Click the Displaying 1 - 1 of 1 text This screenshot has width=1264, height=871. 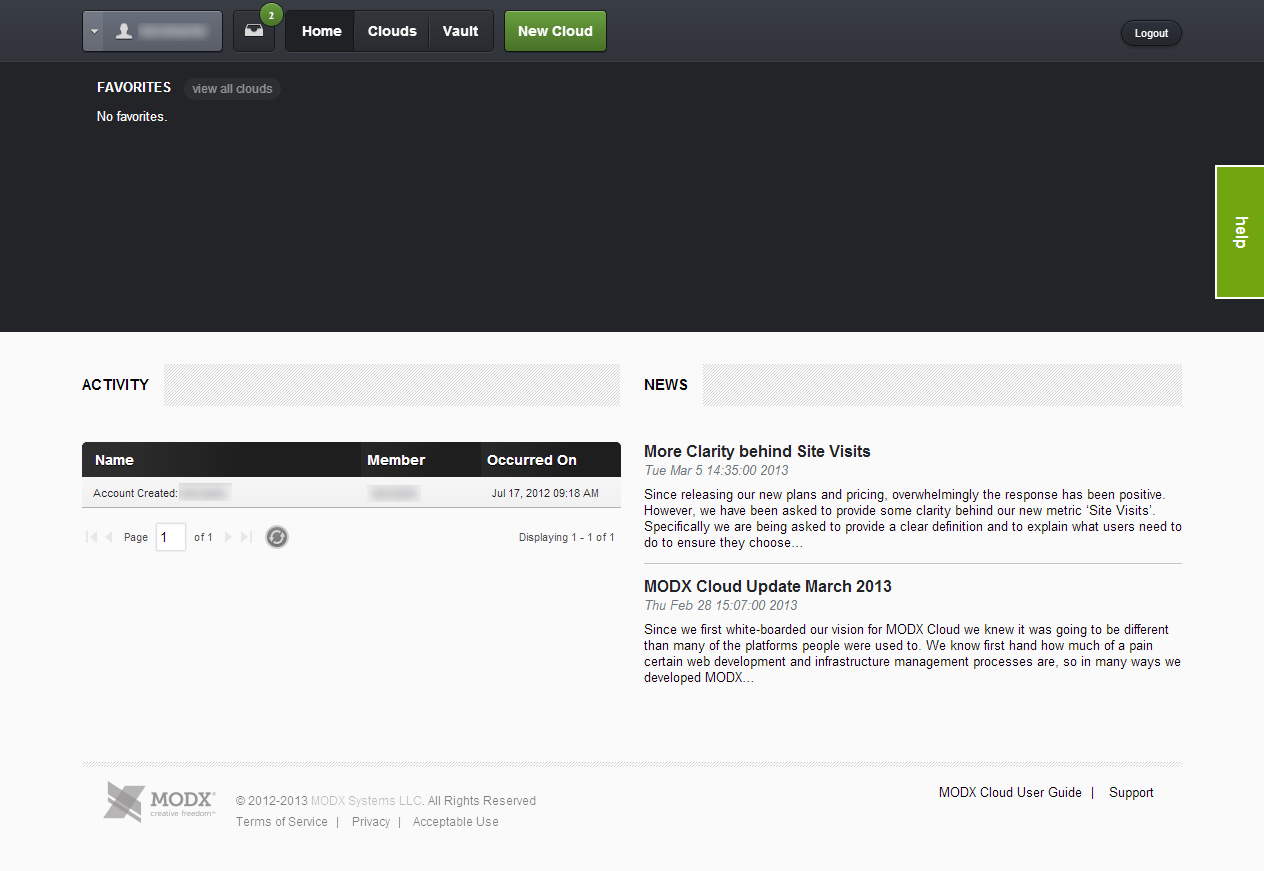(567, 537)
